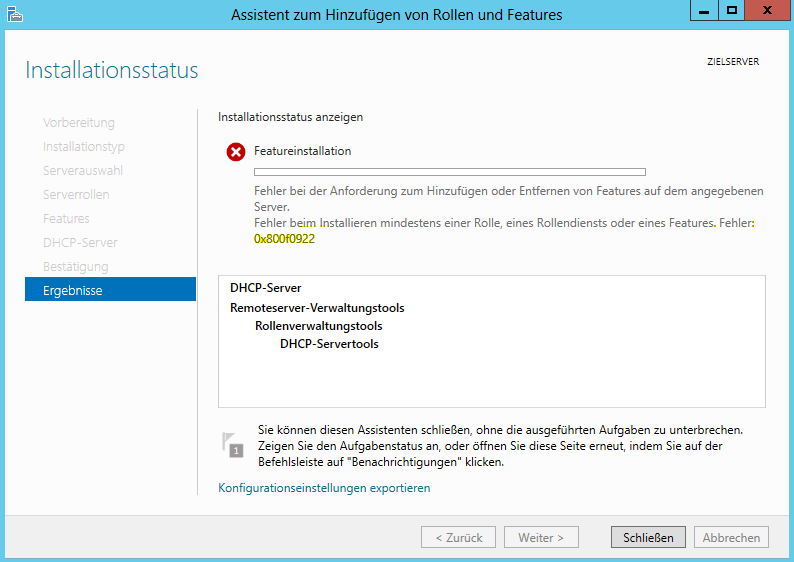Select the Bestätigung step in the sidebar

(75, 267)
